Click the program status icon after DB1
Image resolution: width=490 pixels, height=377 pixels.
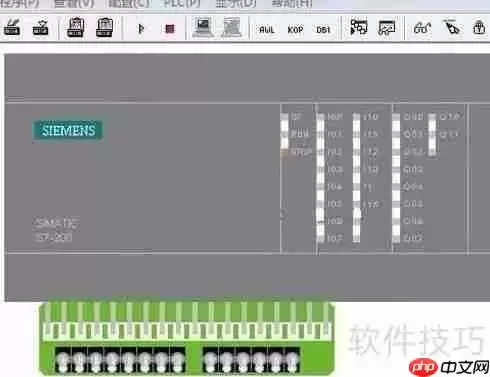tap(359, 27)
